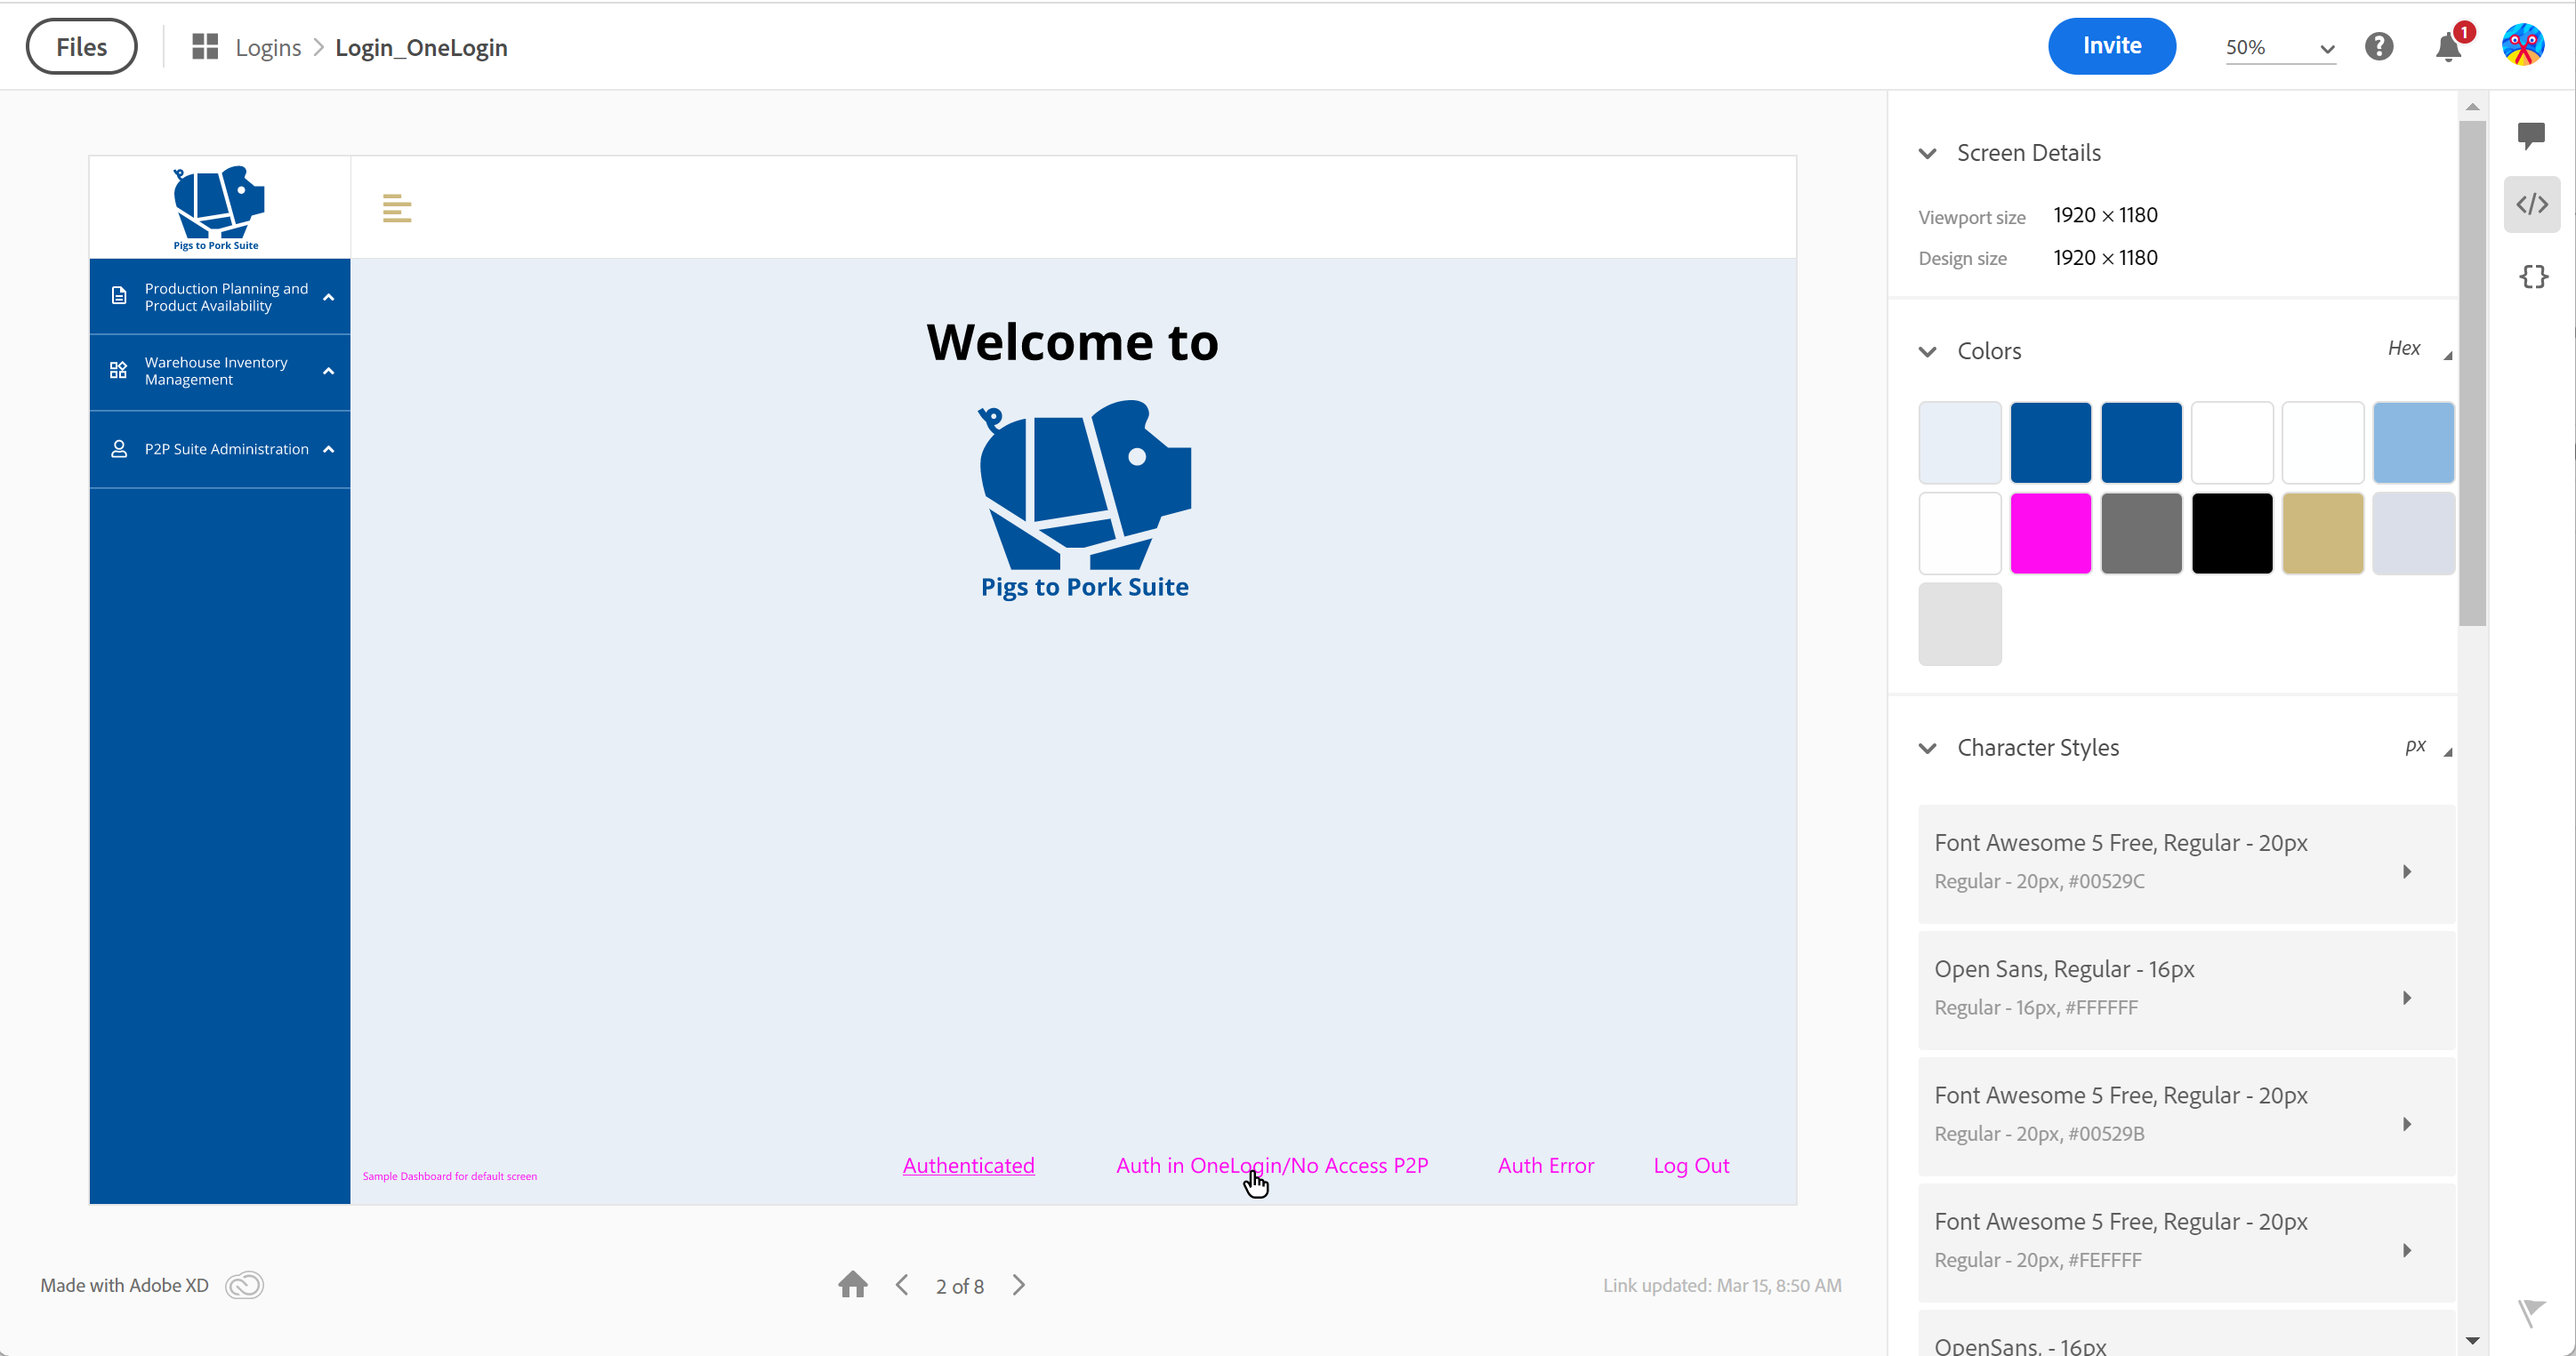The width and height of the screenshot is (2576, 1356).
Task: Collapse the Colors section
Action: tap(1928, 351)
